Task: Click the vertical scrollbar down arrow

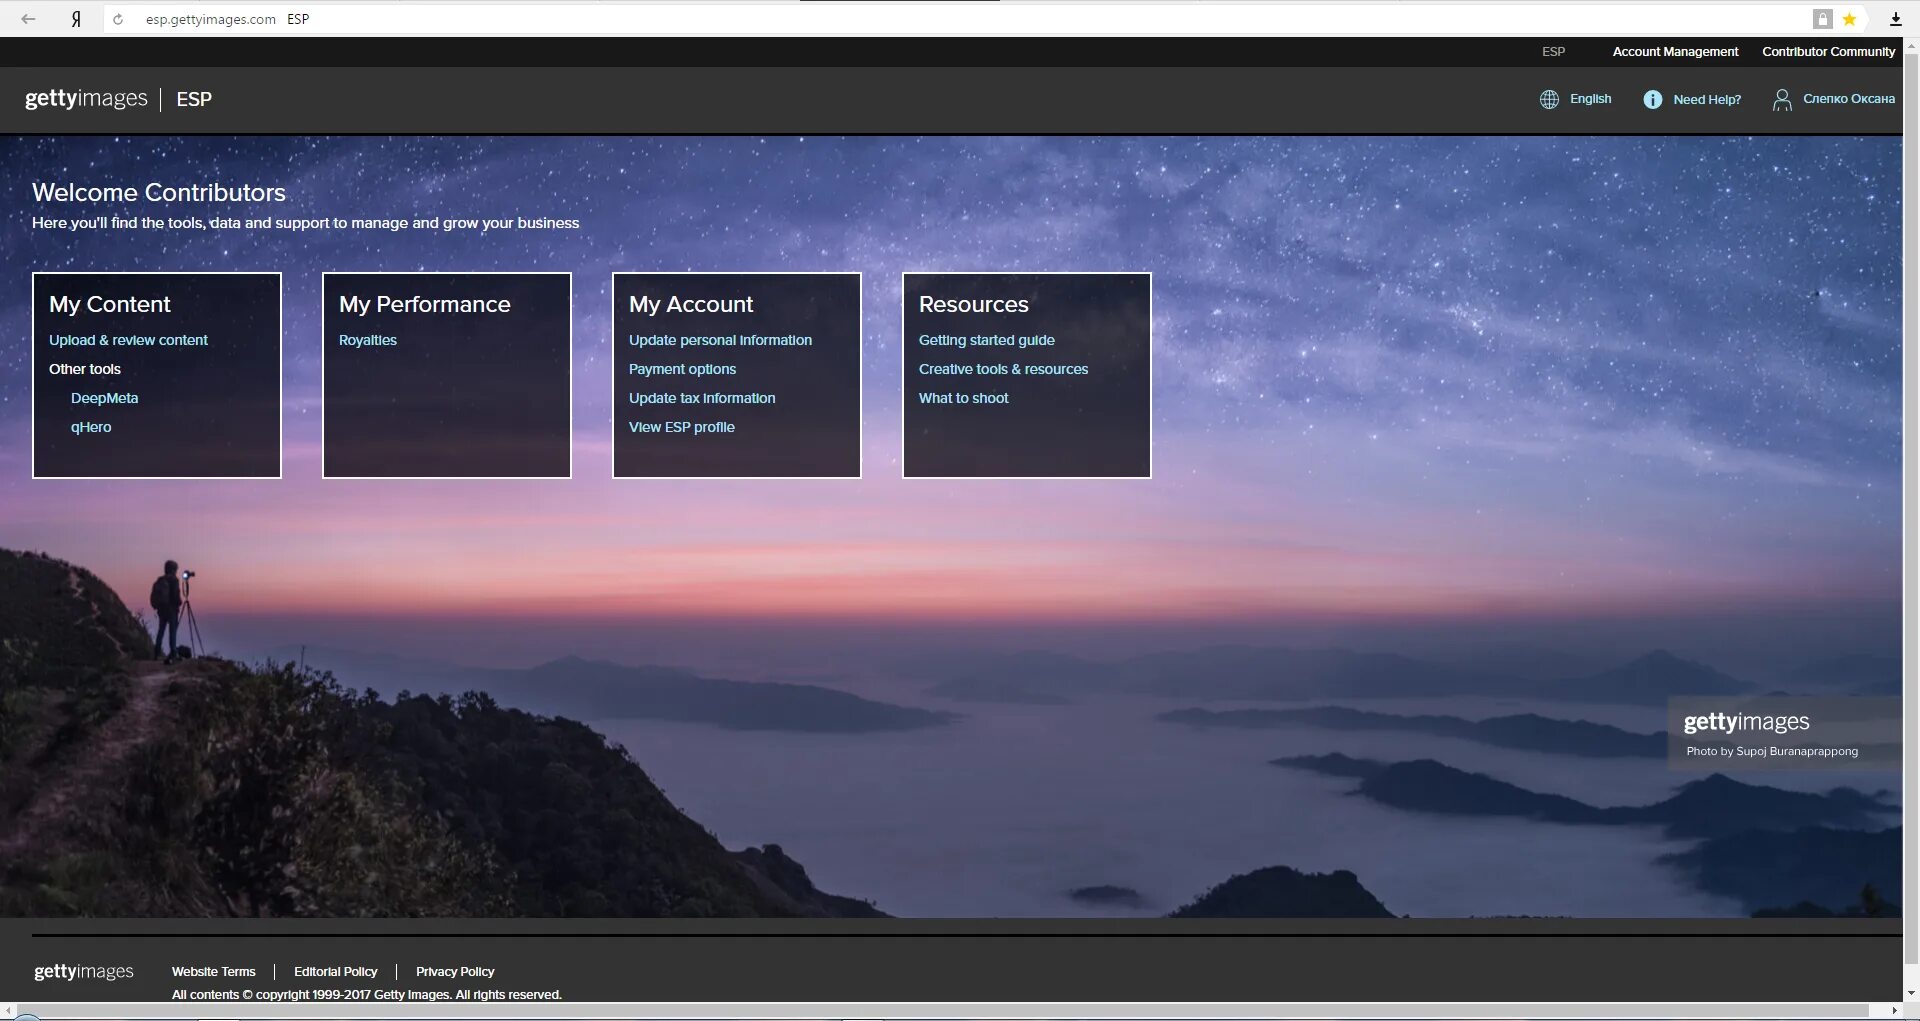Action: (x=1911, y=993)
